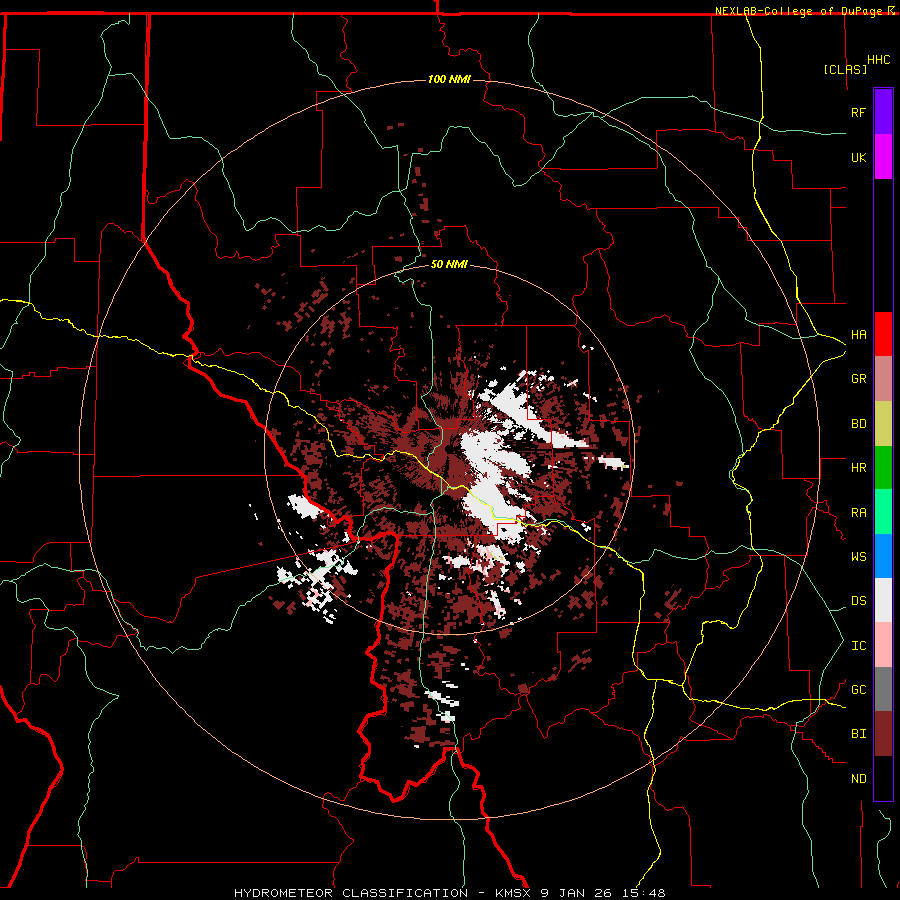The image size is (900, 900).
Task: Click the BI legend label
Action: tap(858, 734)
